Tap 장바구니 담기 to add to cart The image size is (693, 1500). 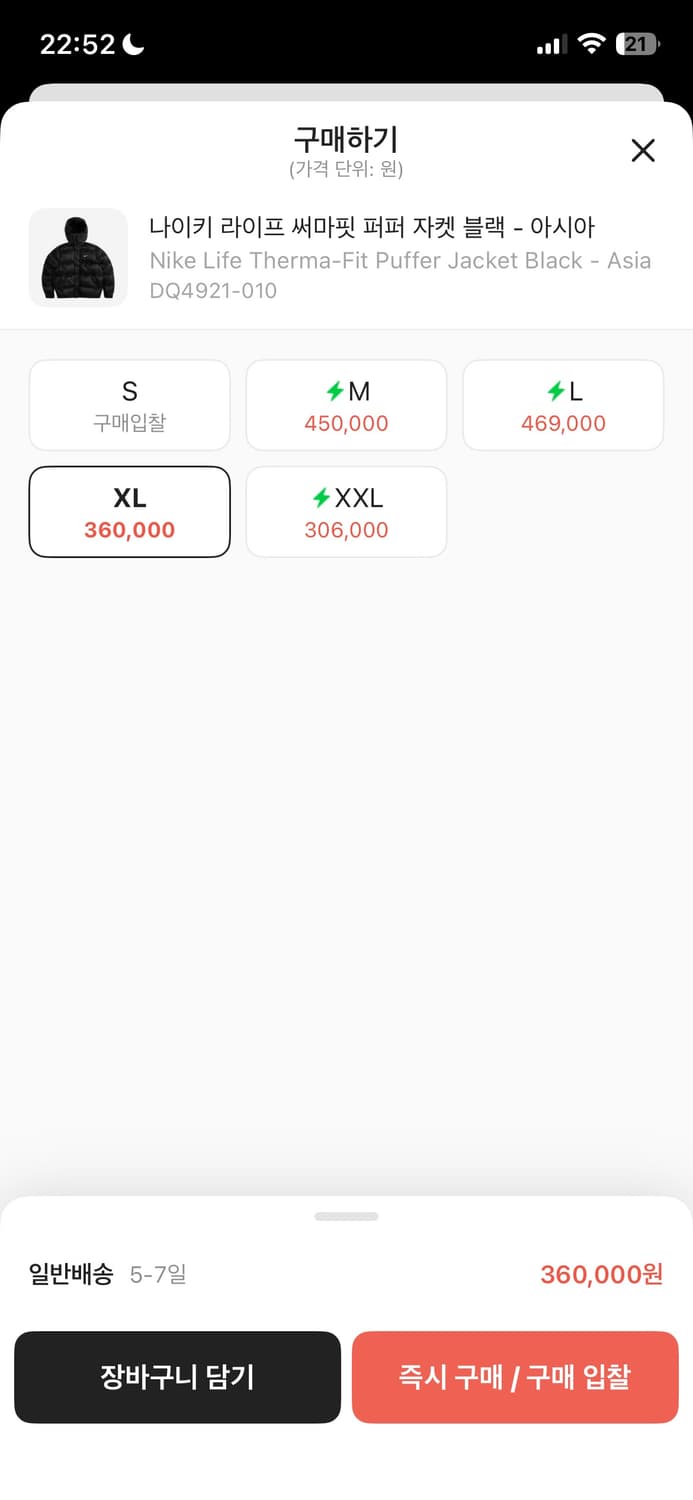click(x=177, y=1377)
